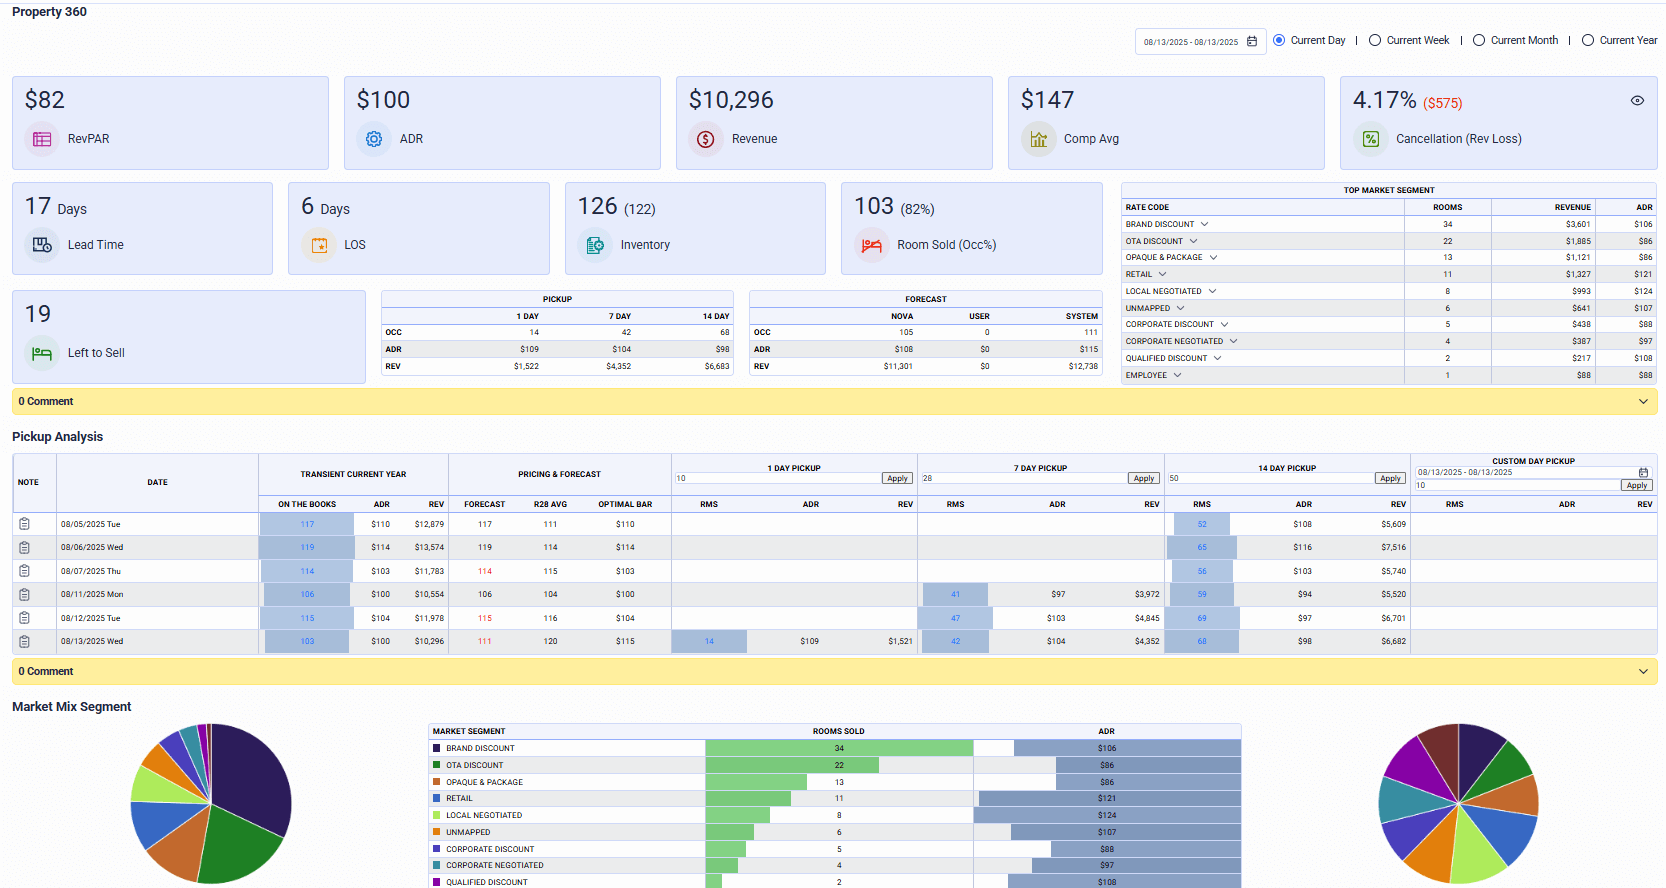Viewport: 1666px width, 888px height.
Task: Click 14 Day pickup RMS 68 link
Action: click(1202, 642)
